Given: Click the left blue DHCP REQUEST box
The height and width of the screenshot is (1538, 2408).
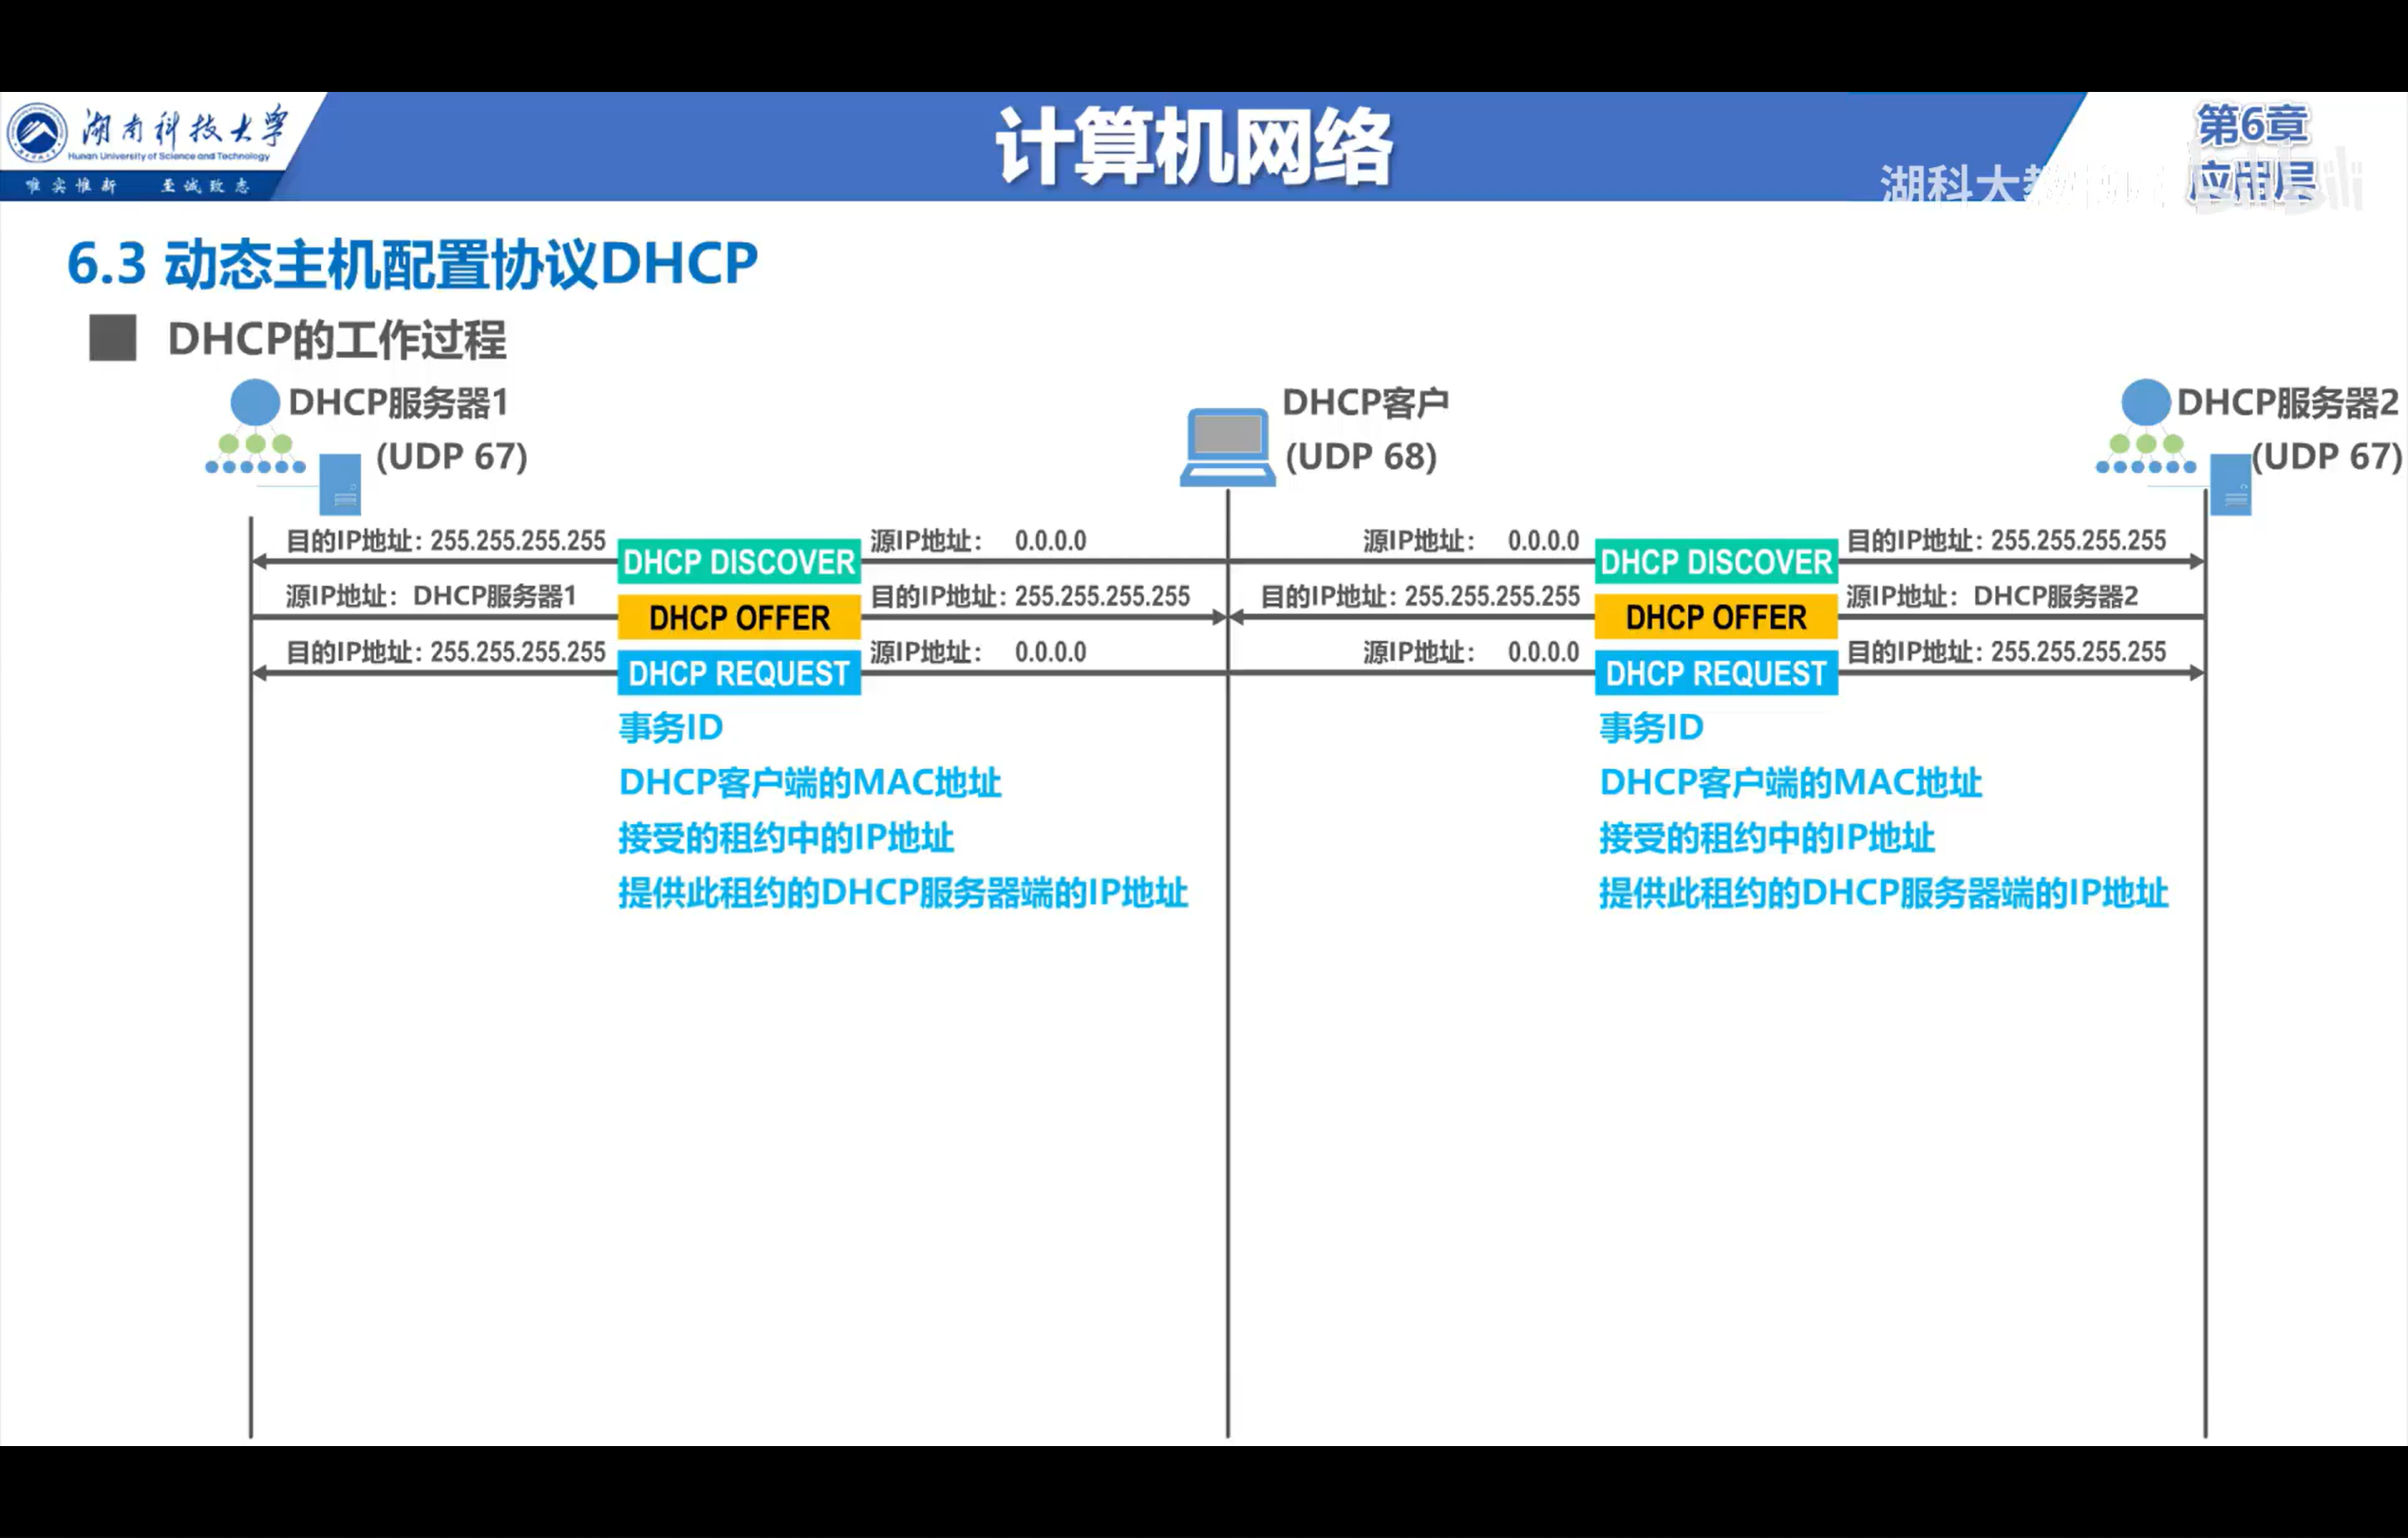Looking at the screenshot, I should 739,674.
